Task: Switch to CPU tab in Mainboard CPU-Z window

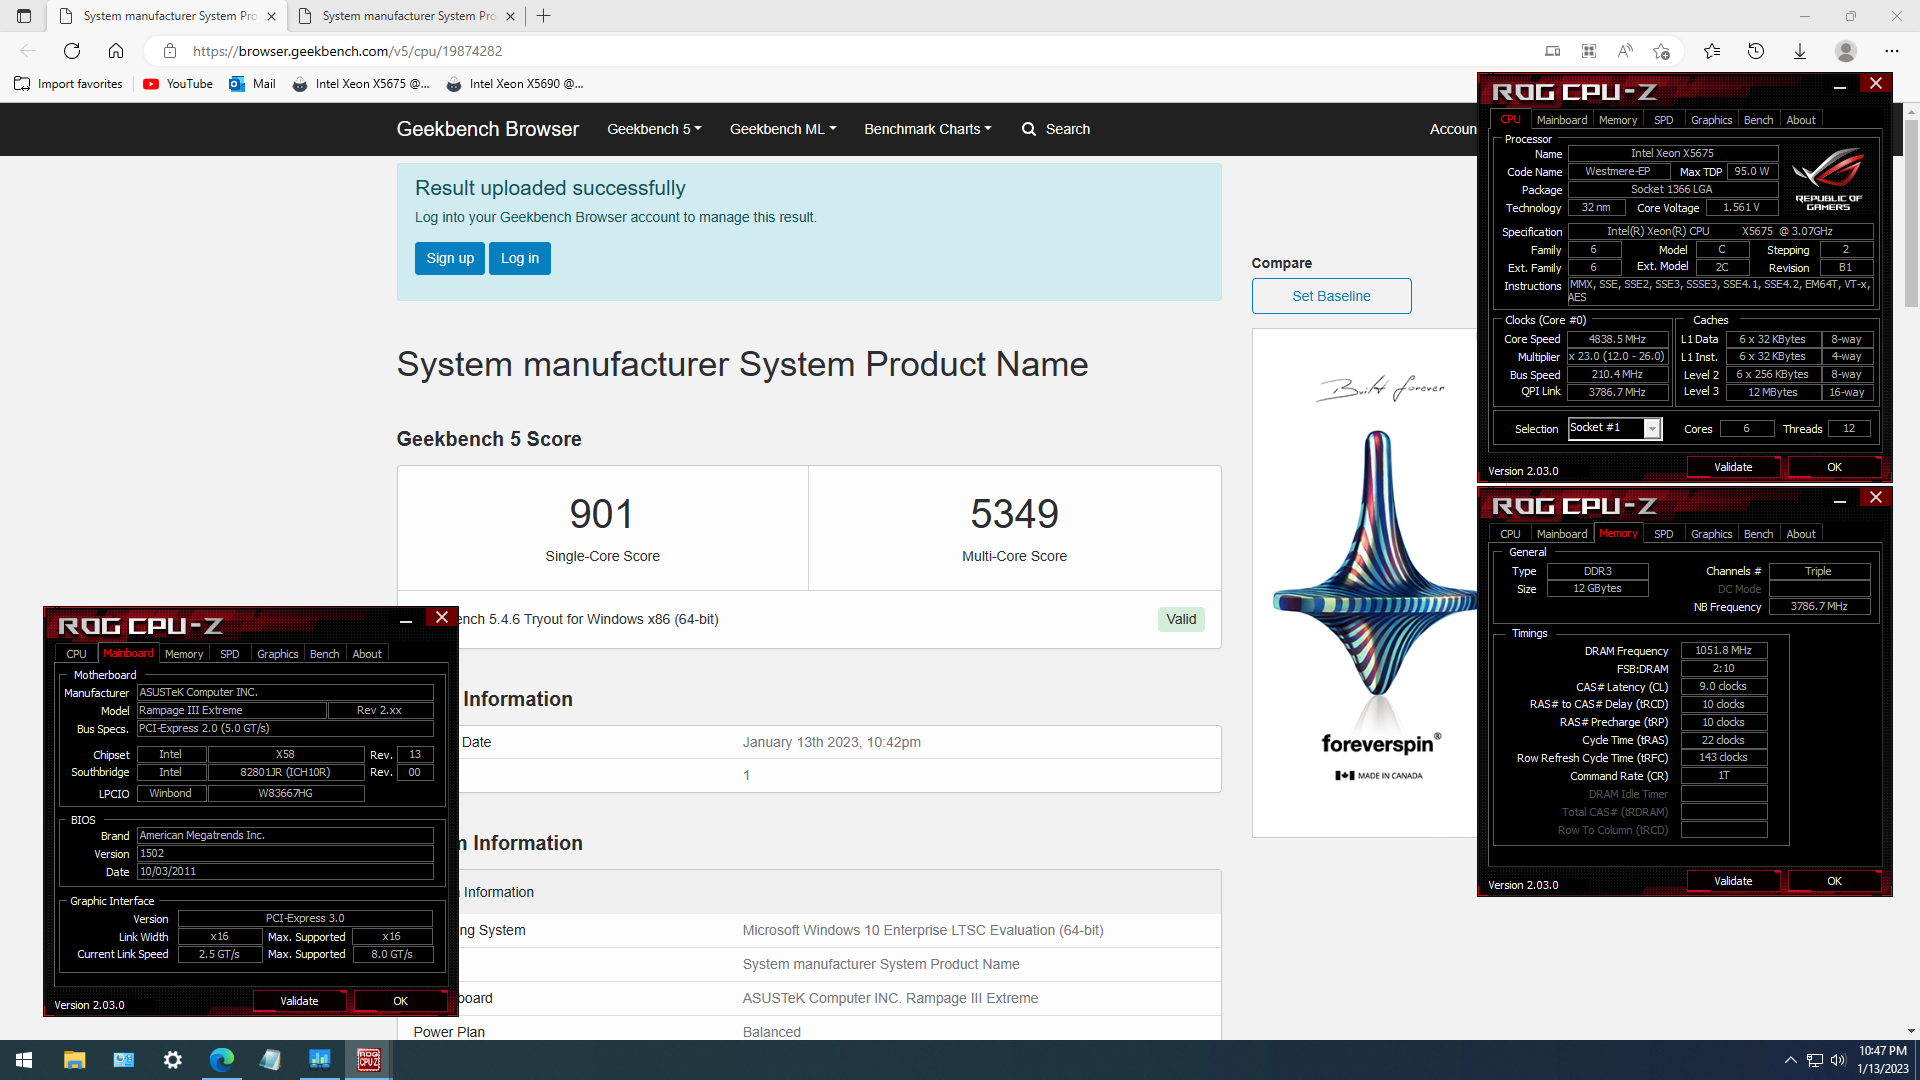Action: (x=76, y=654)
